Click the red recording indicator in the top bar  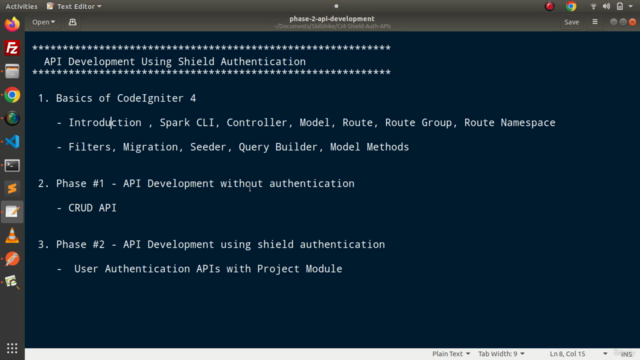click(550, 6)
